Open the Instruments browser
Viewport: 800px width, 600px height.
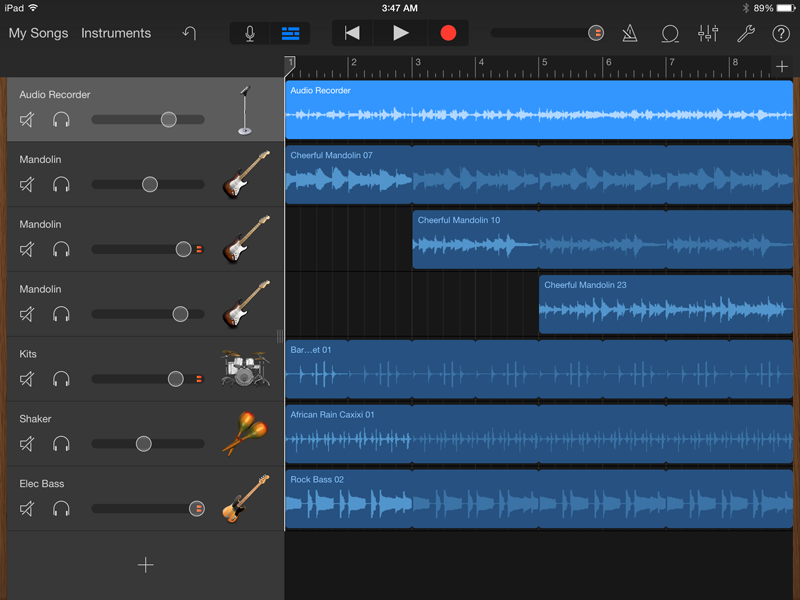[x=116, y=33]
